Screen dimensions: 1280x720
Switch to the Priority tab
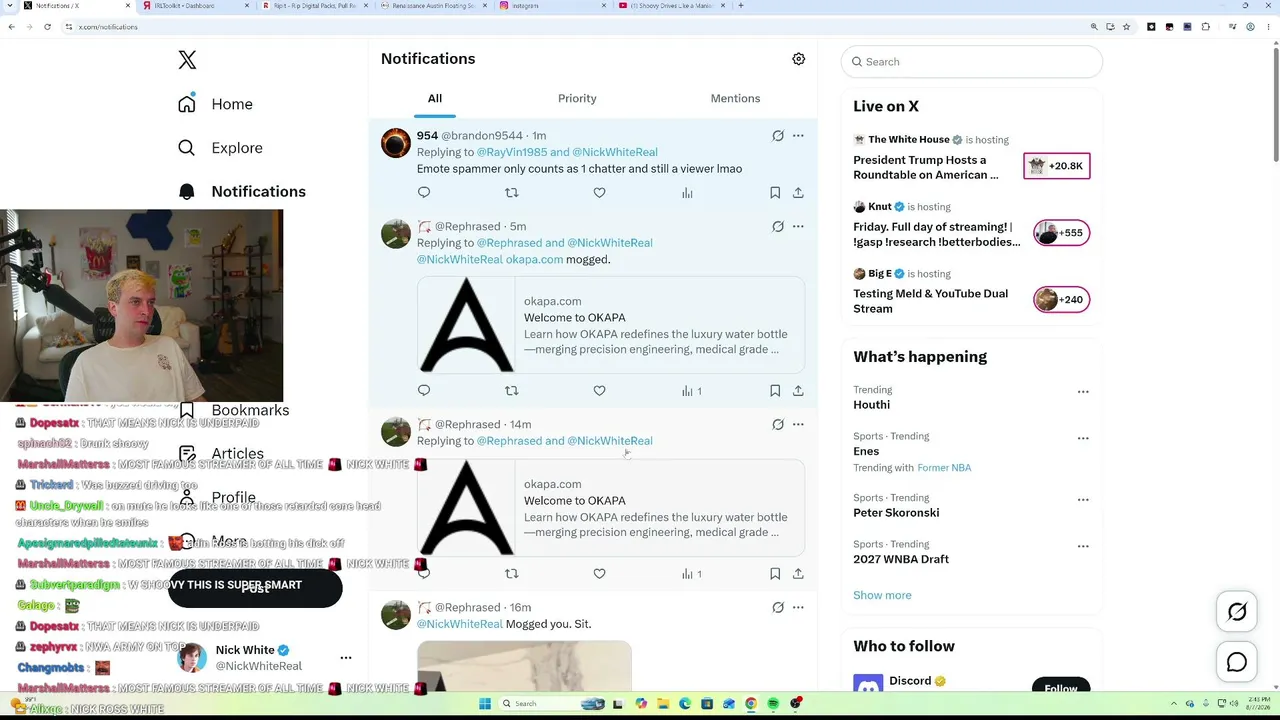(x=577, y=98)
